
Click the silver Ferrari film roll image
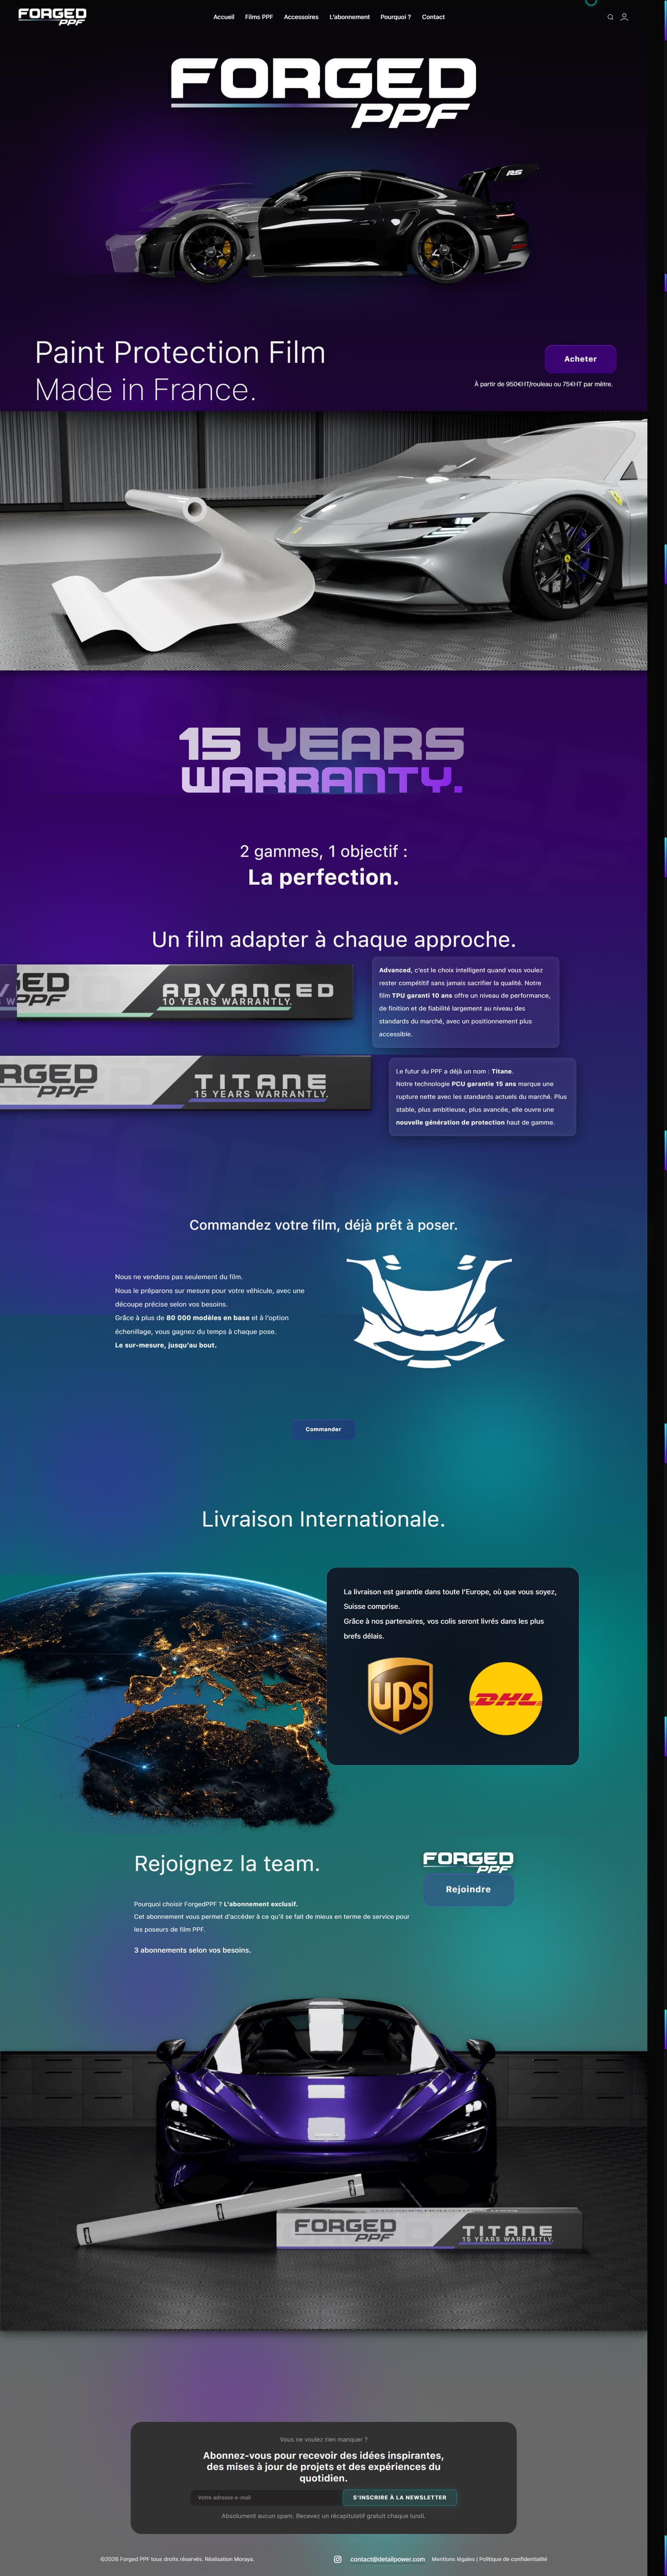click(x=323, y=541)
